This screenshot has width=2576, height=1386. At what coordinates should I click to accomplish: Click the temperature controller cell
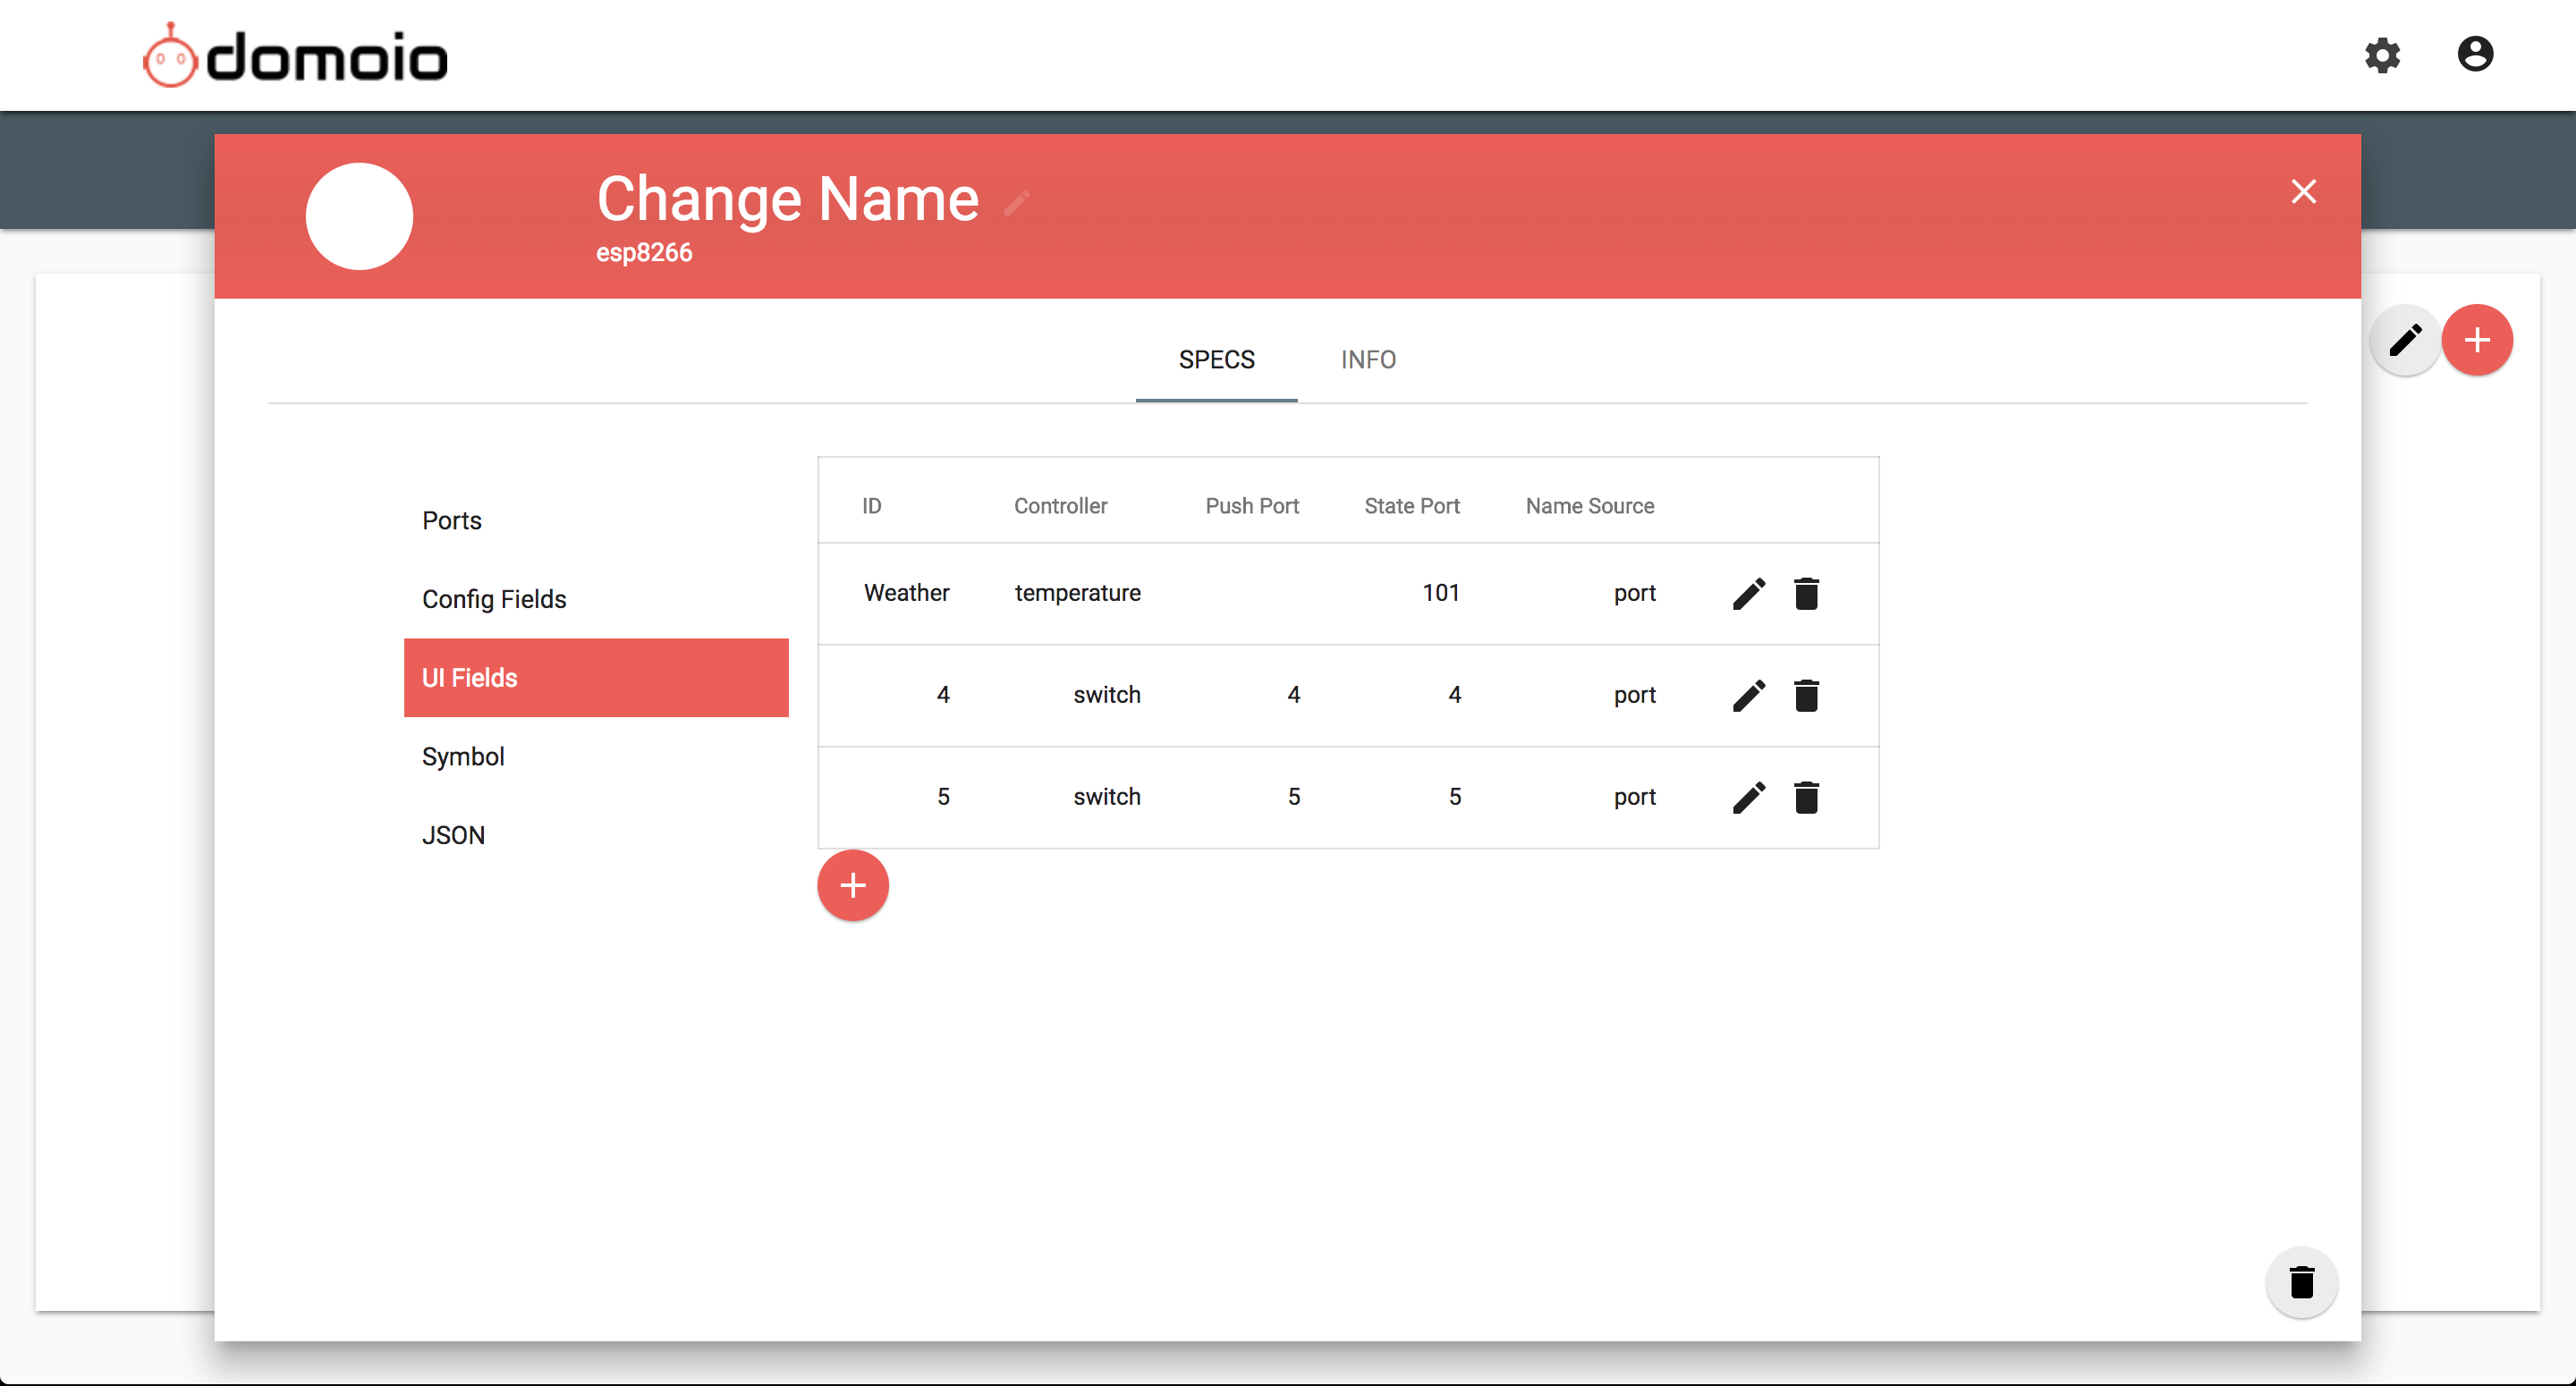(x=1077, y=593)
